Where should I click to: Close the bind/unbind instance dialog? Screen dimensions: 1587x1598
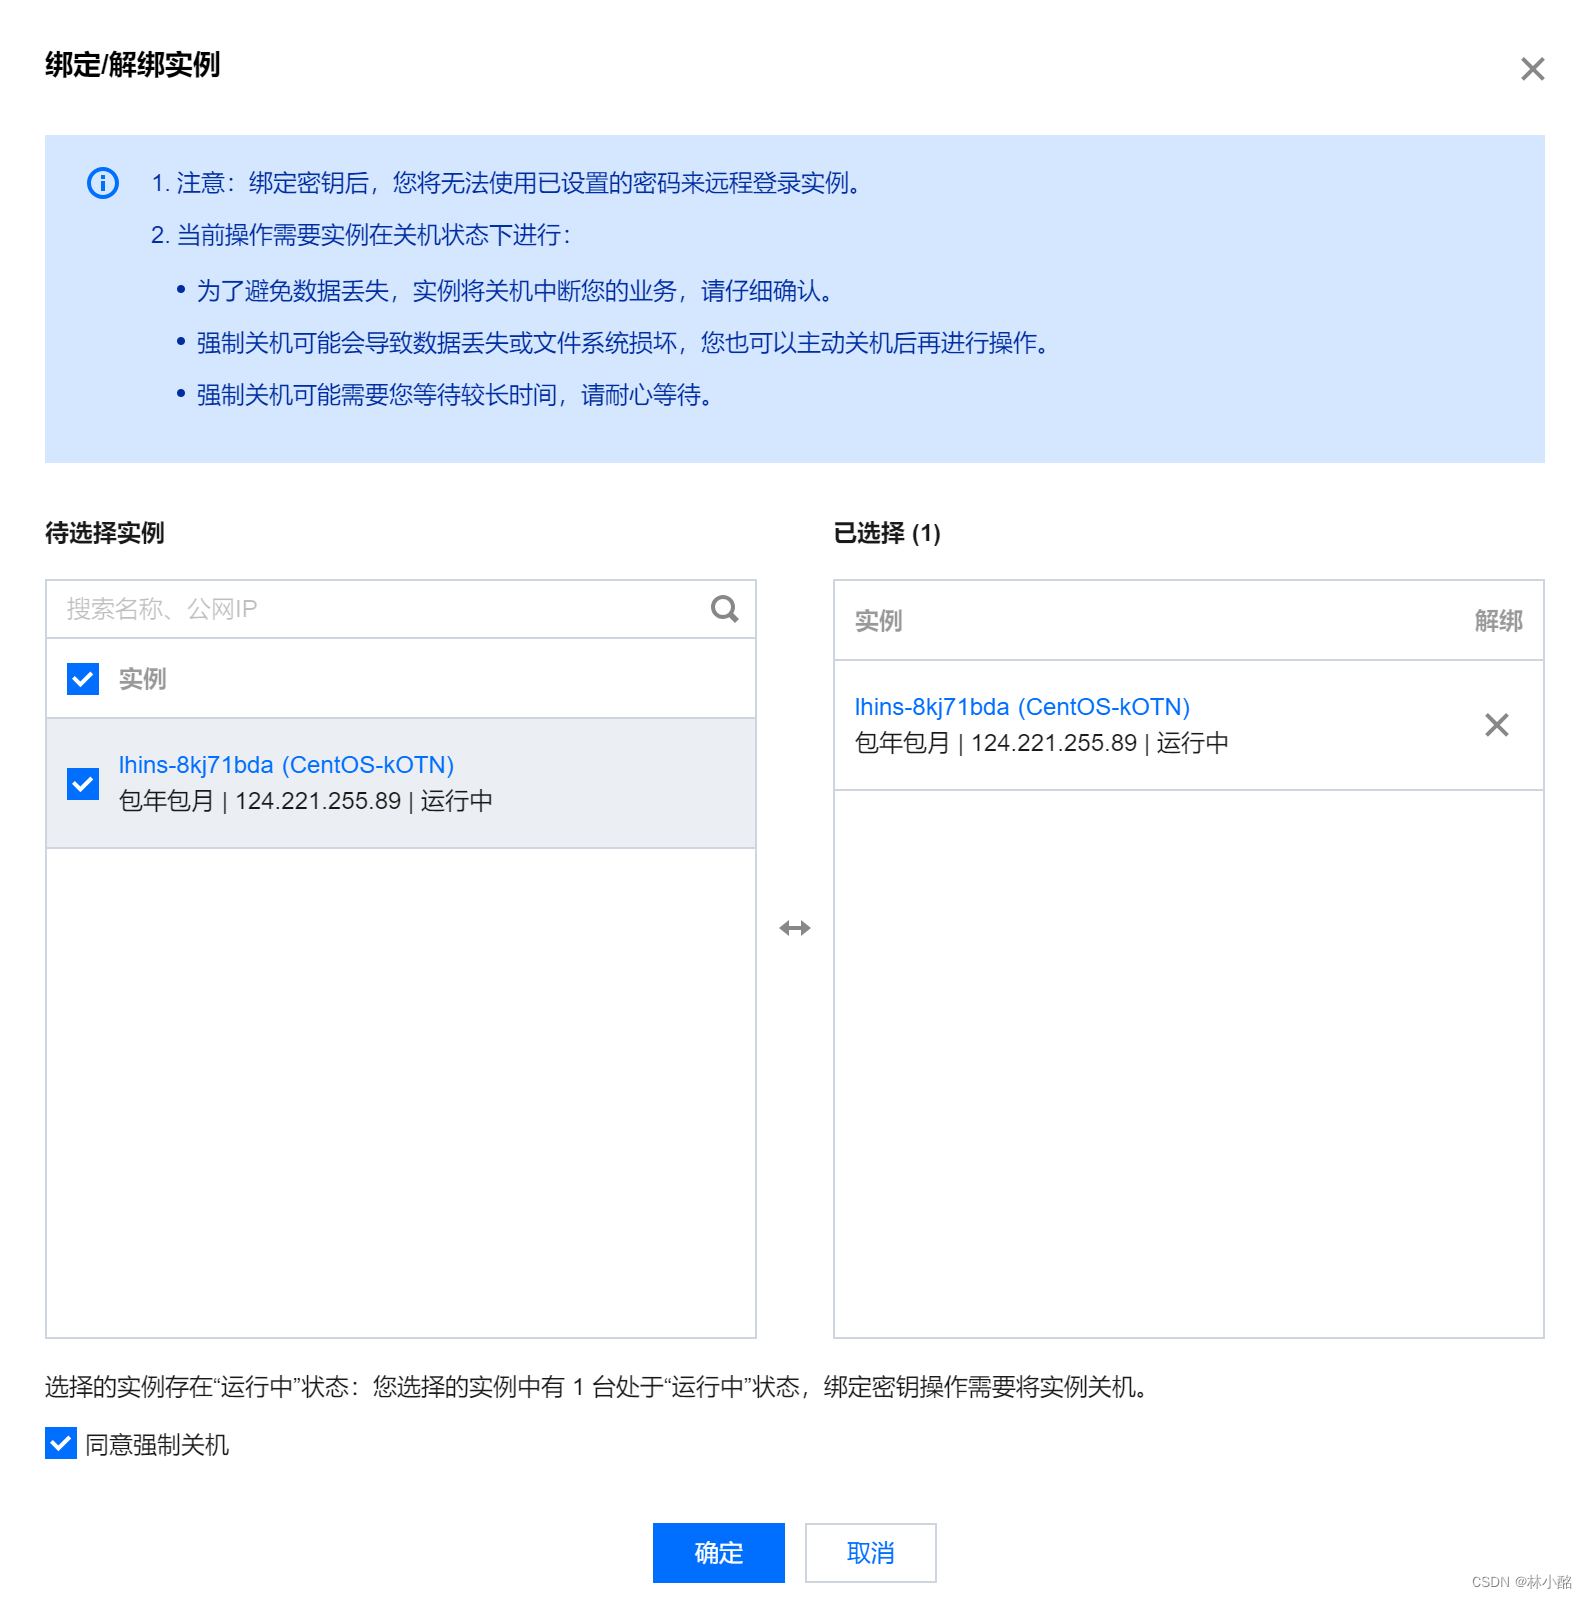(x=1532, y=69)
